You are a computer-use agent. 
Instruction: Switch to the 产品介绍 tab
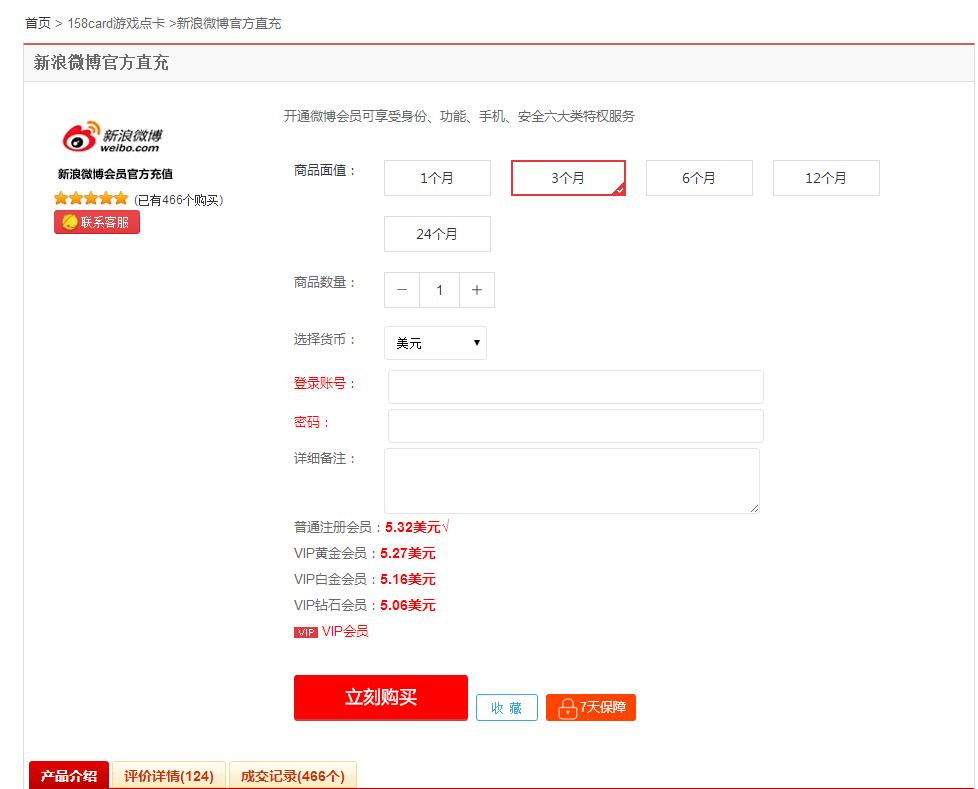click(69, 775)
